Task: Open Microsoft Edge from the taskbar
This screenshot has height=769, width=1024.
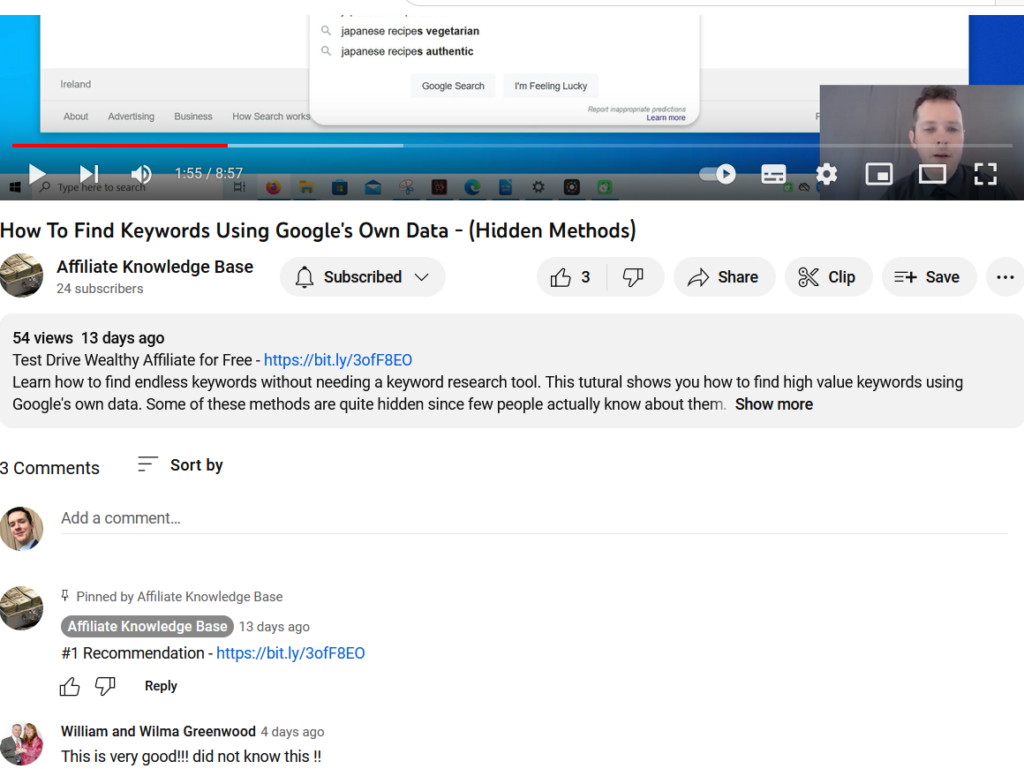Action: (x=472, y=188)
